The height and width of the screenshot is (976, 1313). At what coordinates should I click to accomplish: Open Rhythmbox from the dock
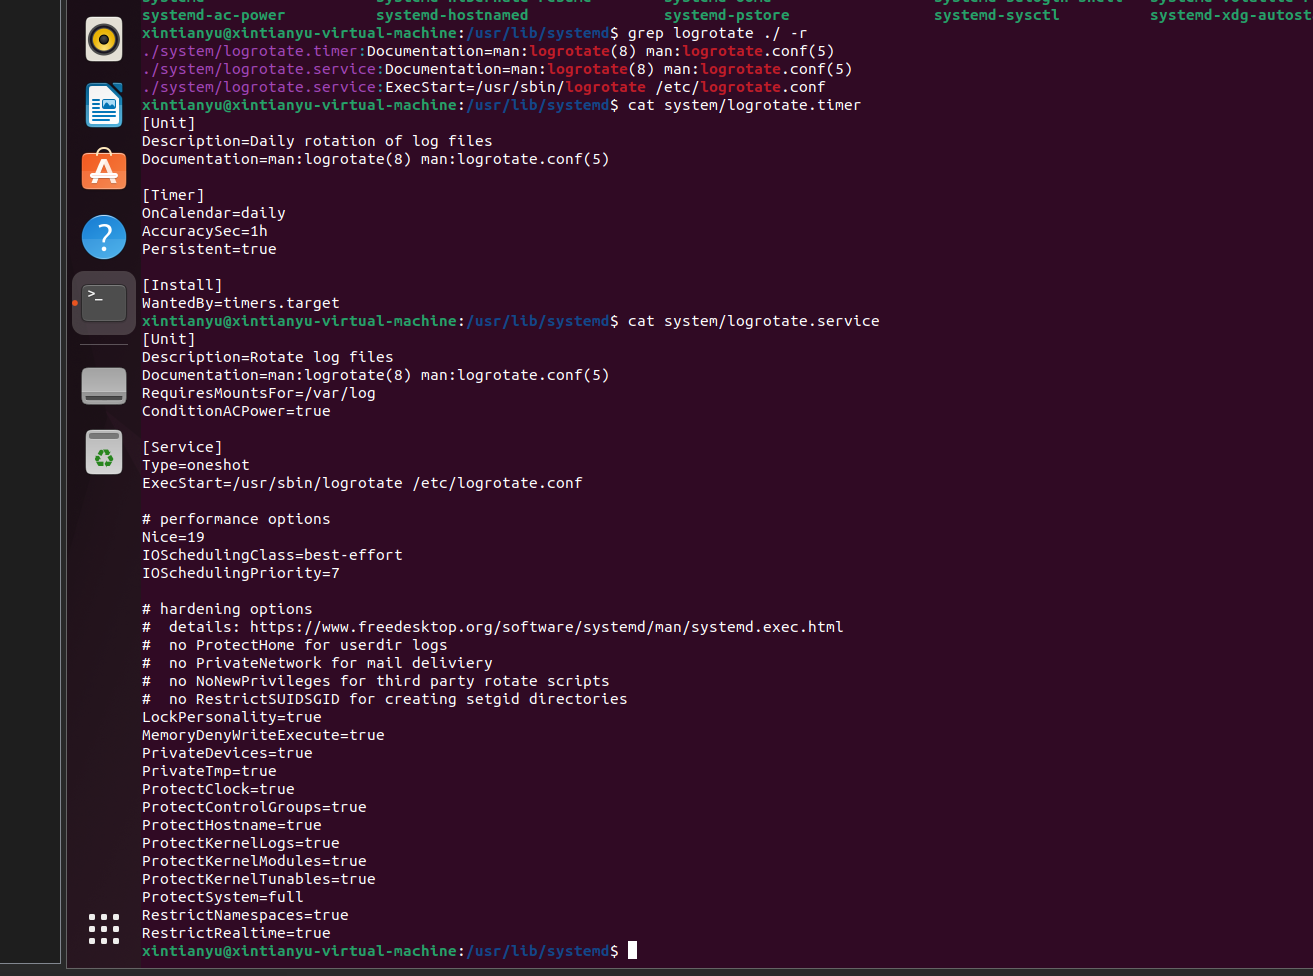(103, 39)
